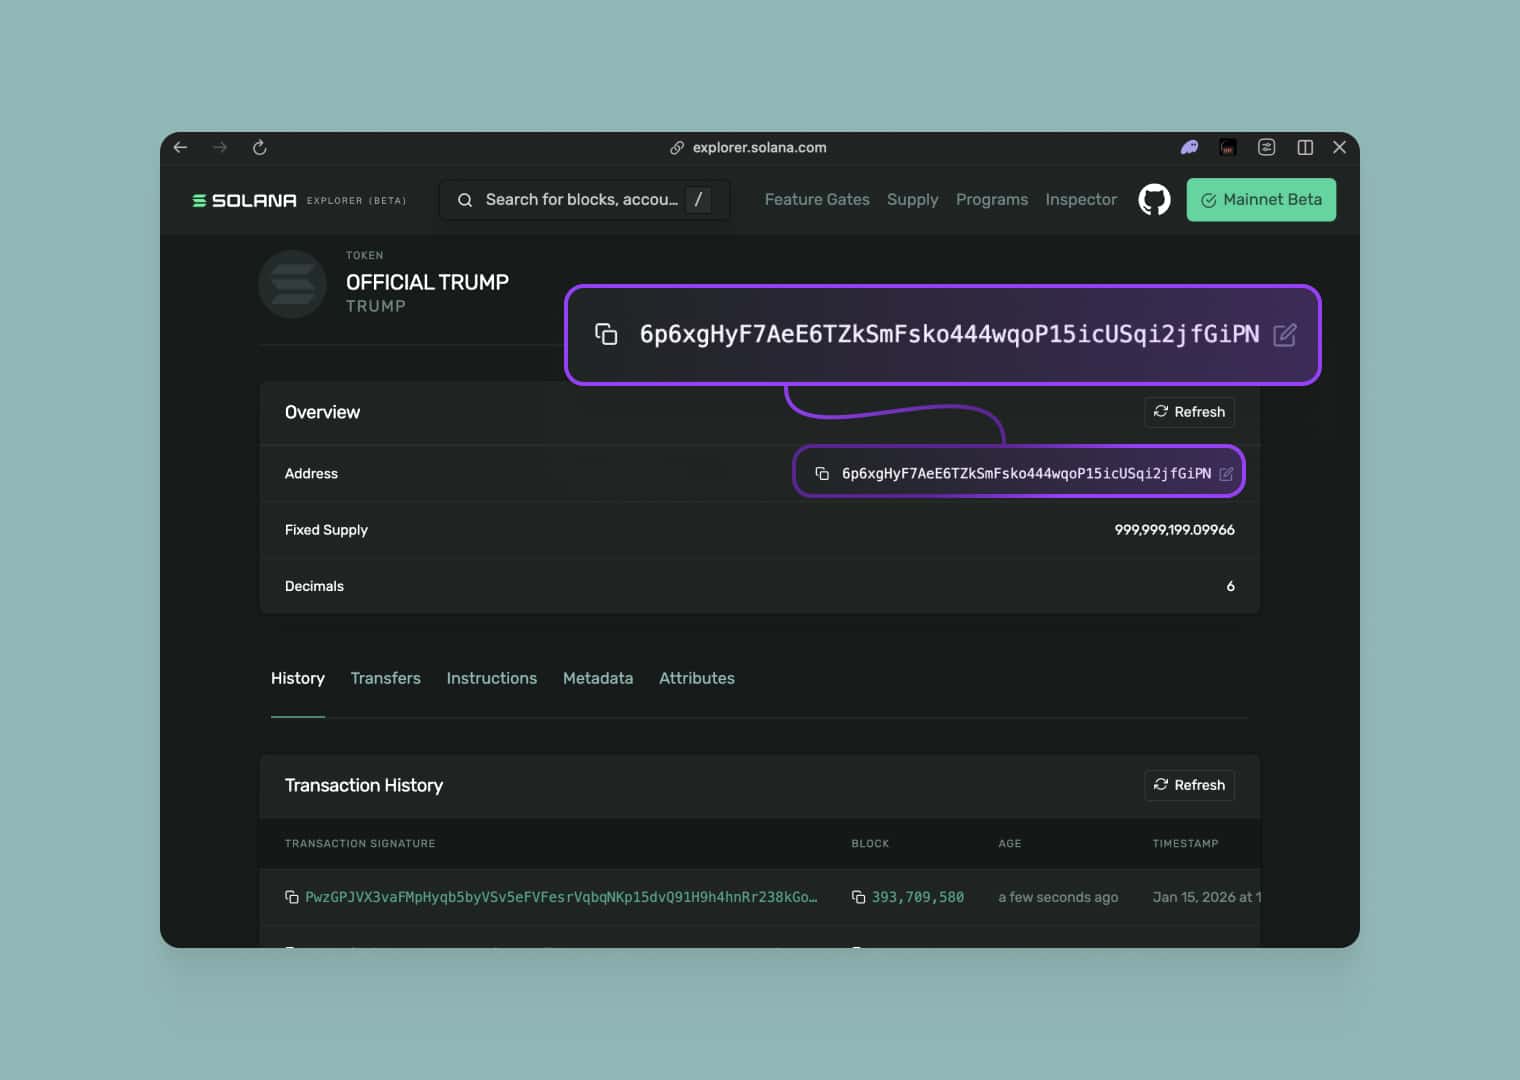
Task: Copy block number 393,709,580
Action: coord(858,897)
